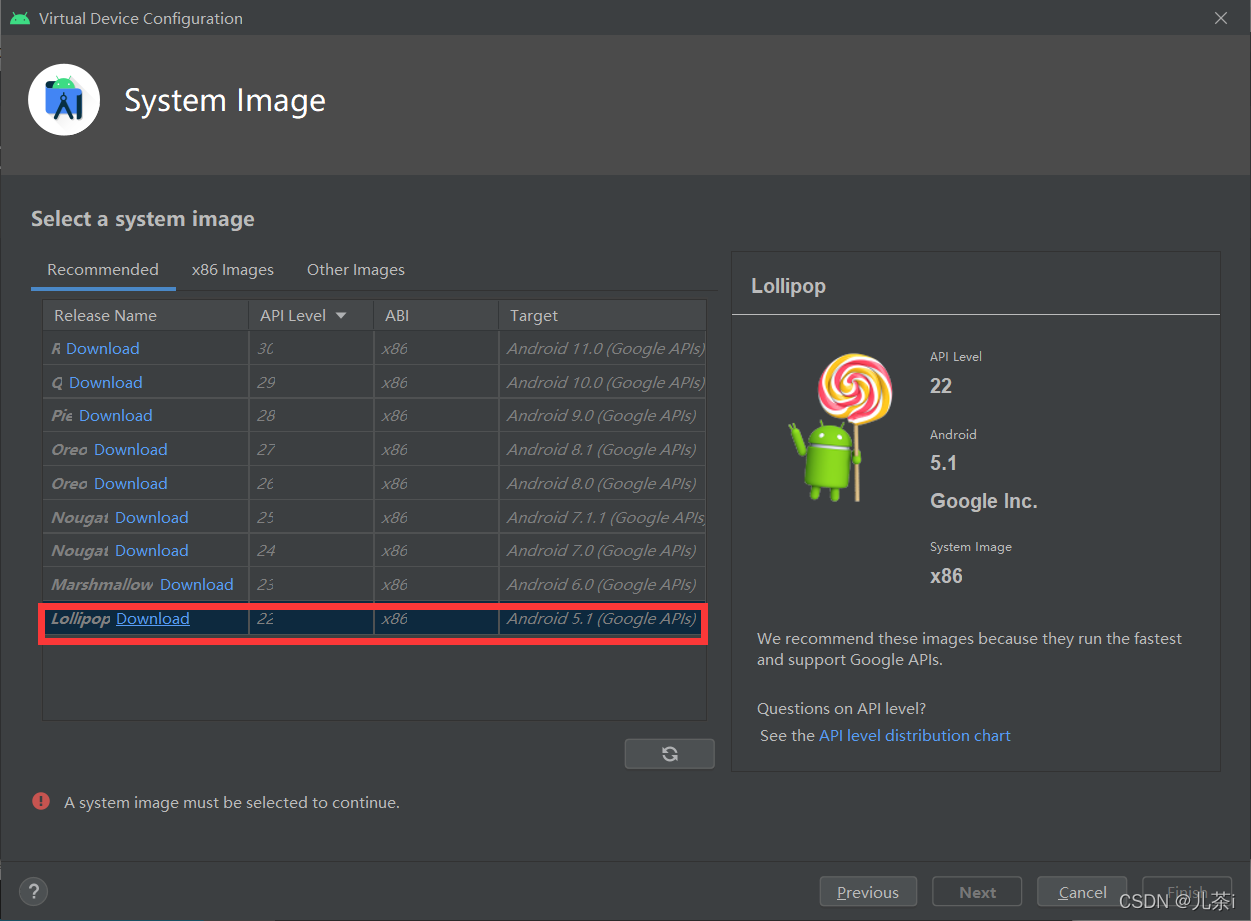This screenshot has width=1251, height=921.
Task: Switch to the Other Images tab
Action: (356, 270)
